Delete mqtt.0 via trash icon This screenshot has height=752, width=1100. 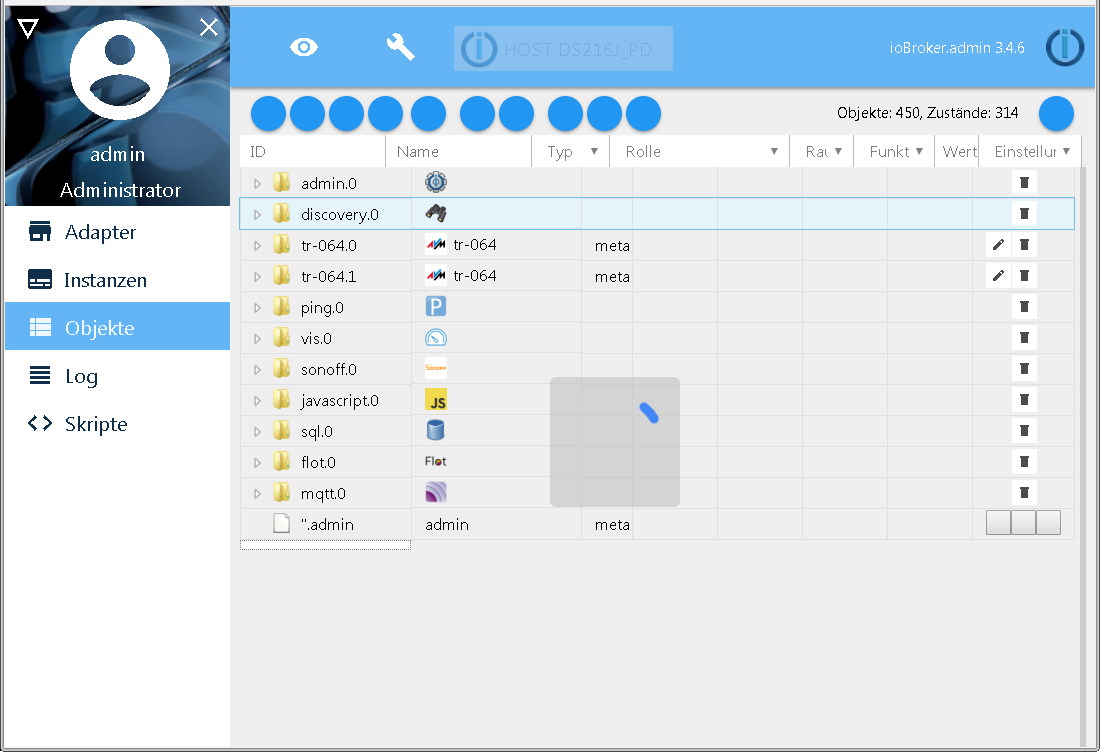click(x=1024, y=492)
